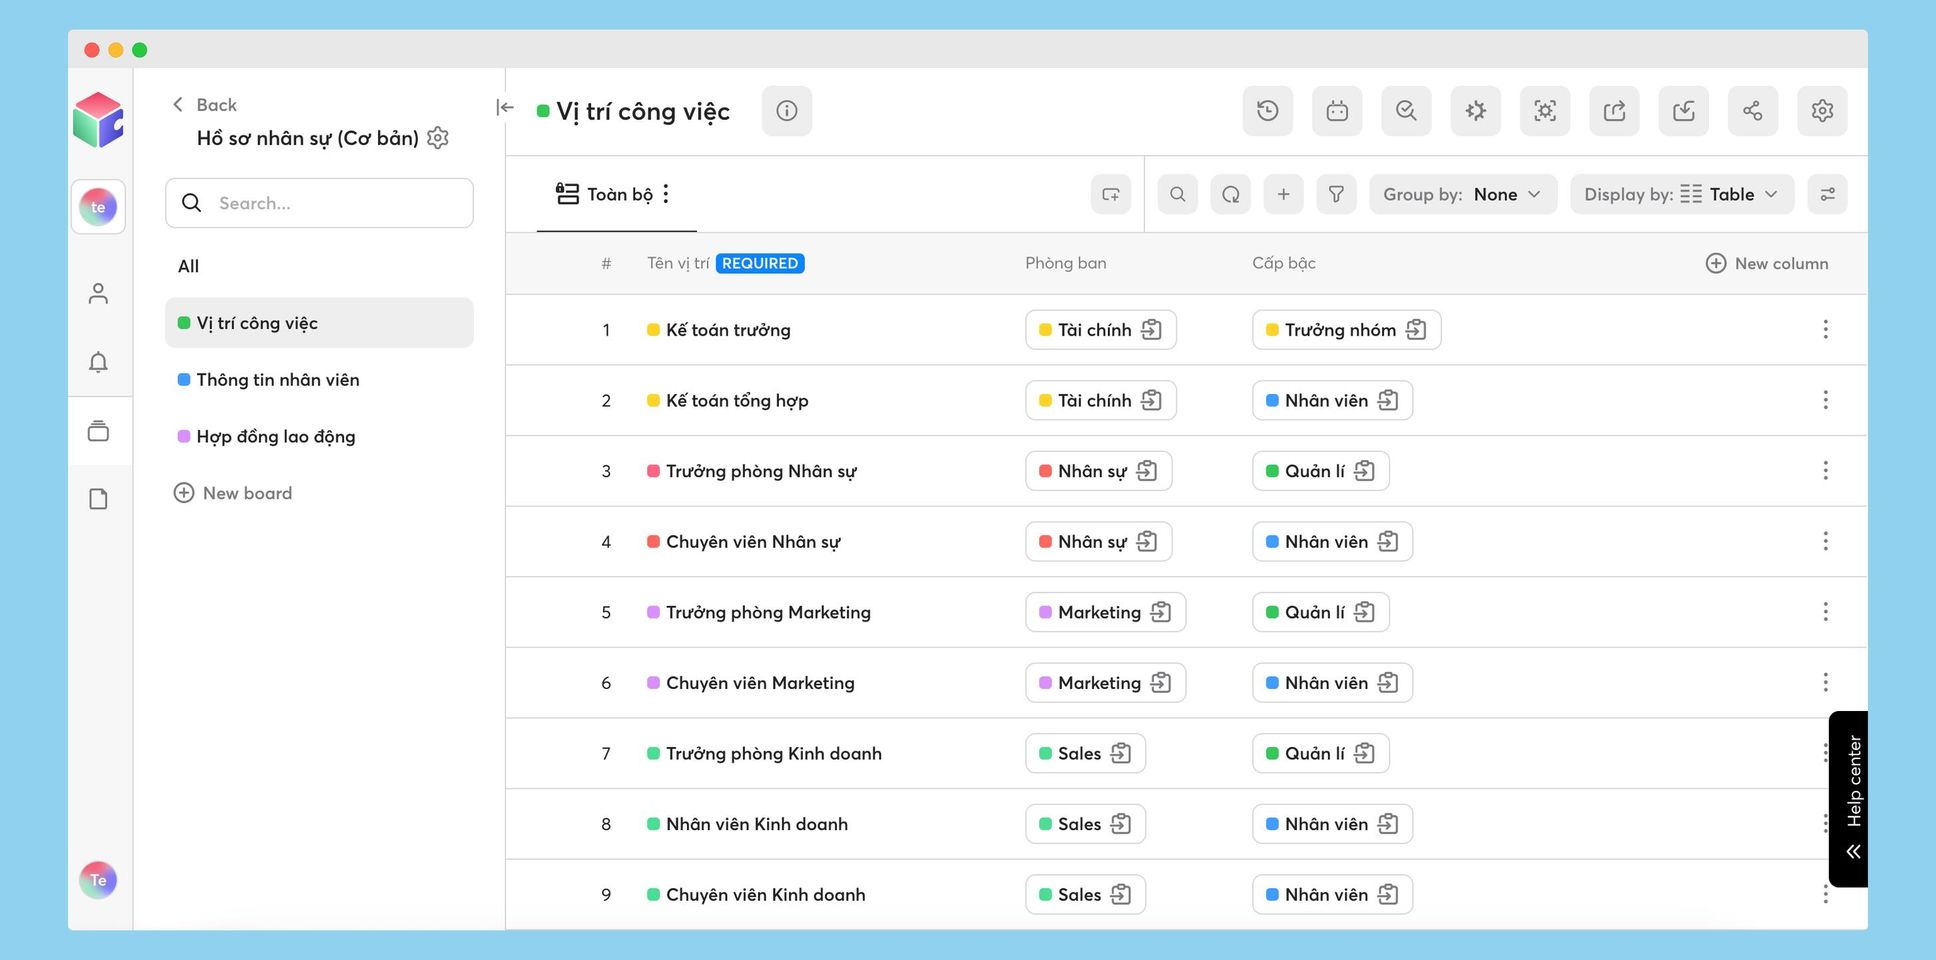Click the app cube logo
The width and height of the screenshot is (1936, 960).
[98, 120]
